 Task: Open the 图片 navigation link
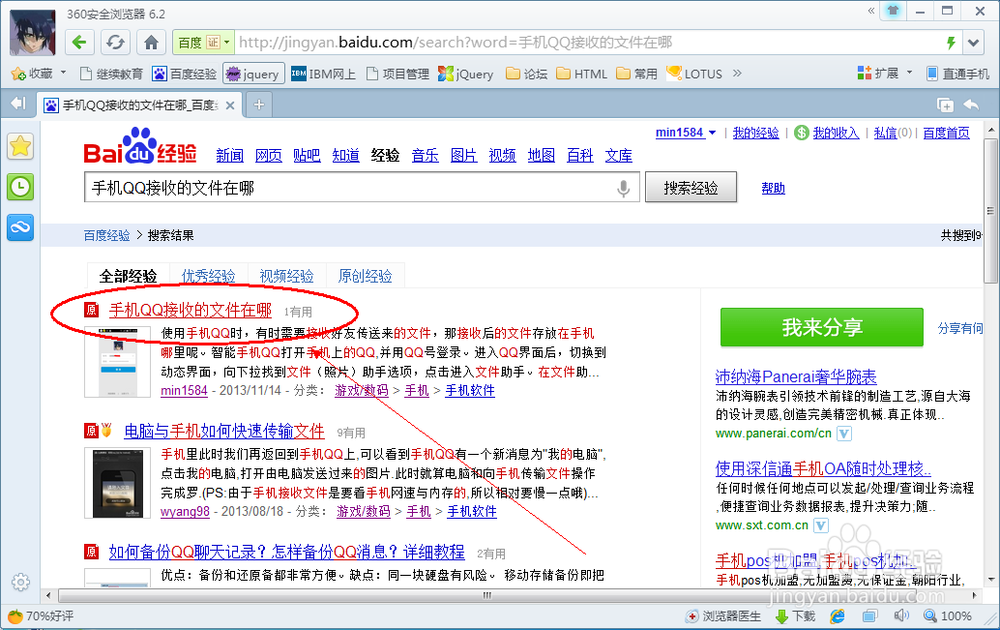464,155
